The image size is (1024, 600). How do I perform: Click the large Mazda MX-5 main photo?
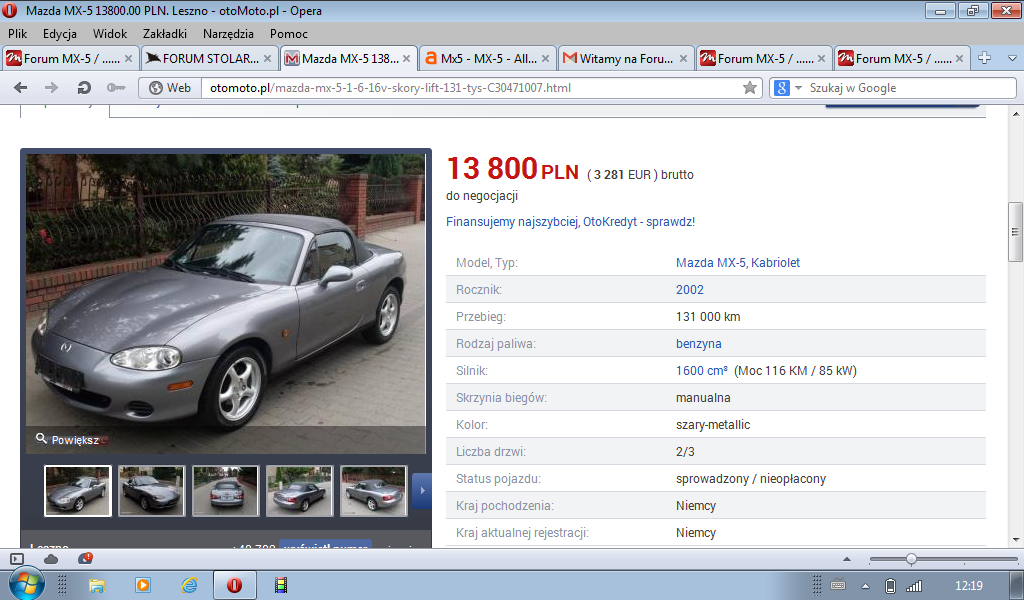[226, 304]
